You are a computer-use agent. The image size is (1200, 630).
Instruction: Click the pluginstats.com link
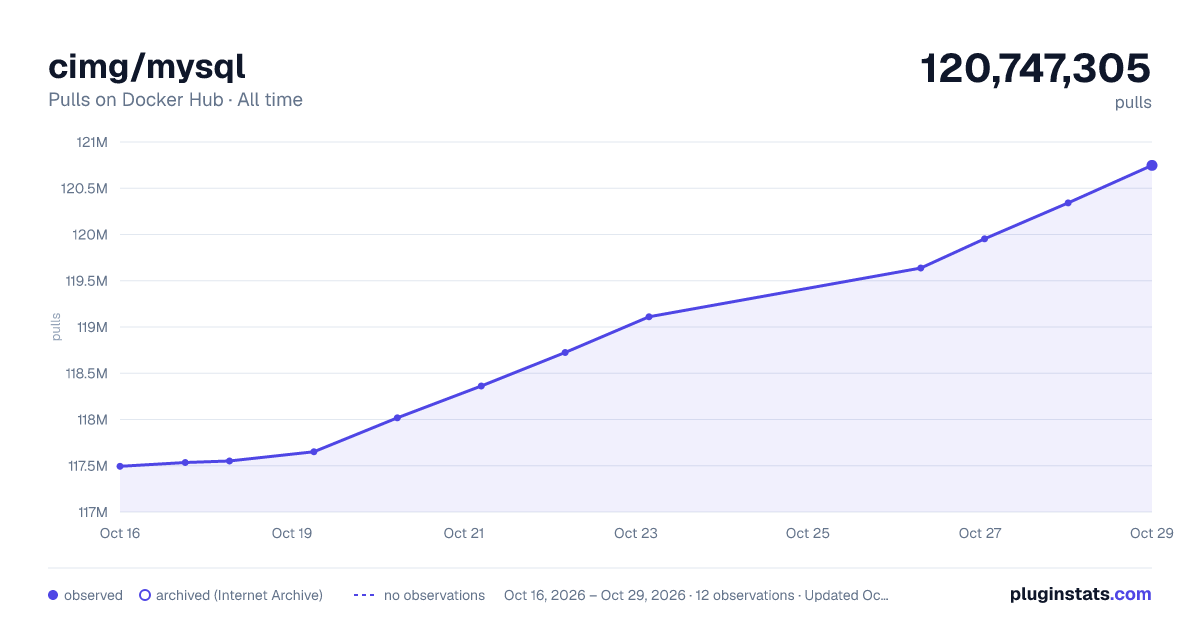tap(1080, 594)
